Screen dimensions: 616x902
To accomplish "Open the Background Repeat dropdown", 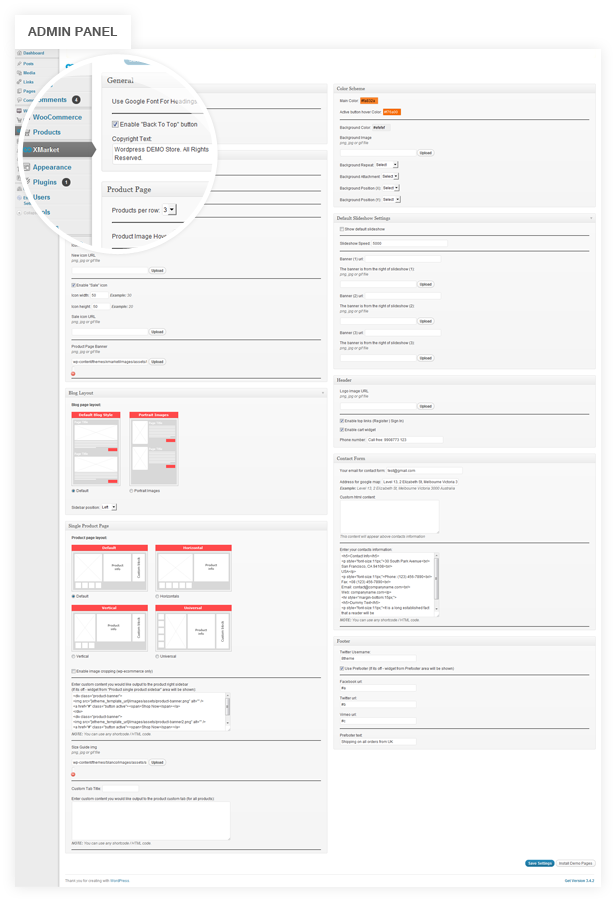I will (x=387, y=164).
